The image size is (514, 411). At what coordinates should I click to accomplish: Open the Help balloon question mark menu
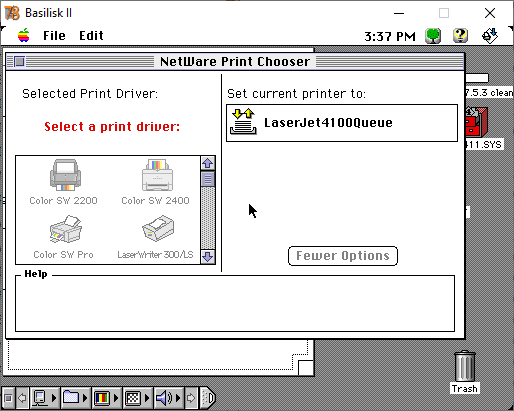[460, 36]
